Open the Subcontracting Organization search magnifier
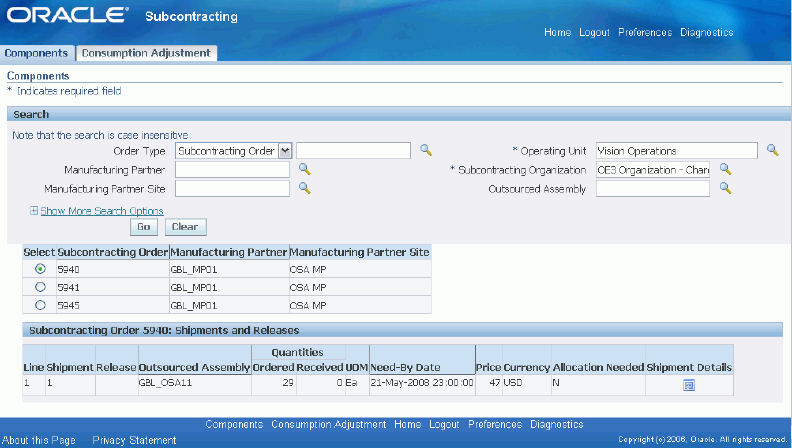Viewport: 792px width, 448px height. pyautogui.click(x=725, y=169)
